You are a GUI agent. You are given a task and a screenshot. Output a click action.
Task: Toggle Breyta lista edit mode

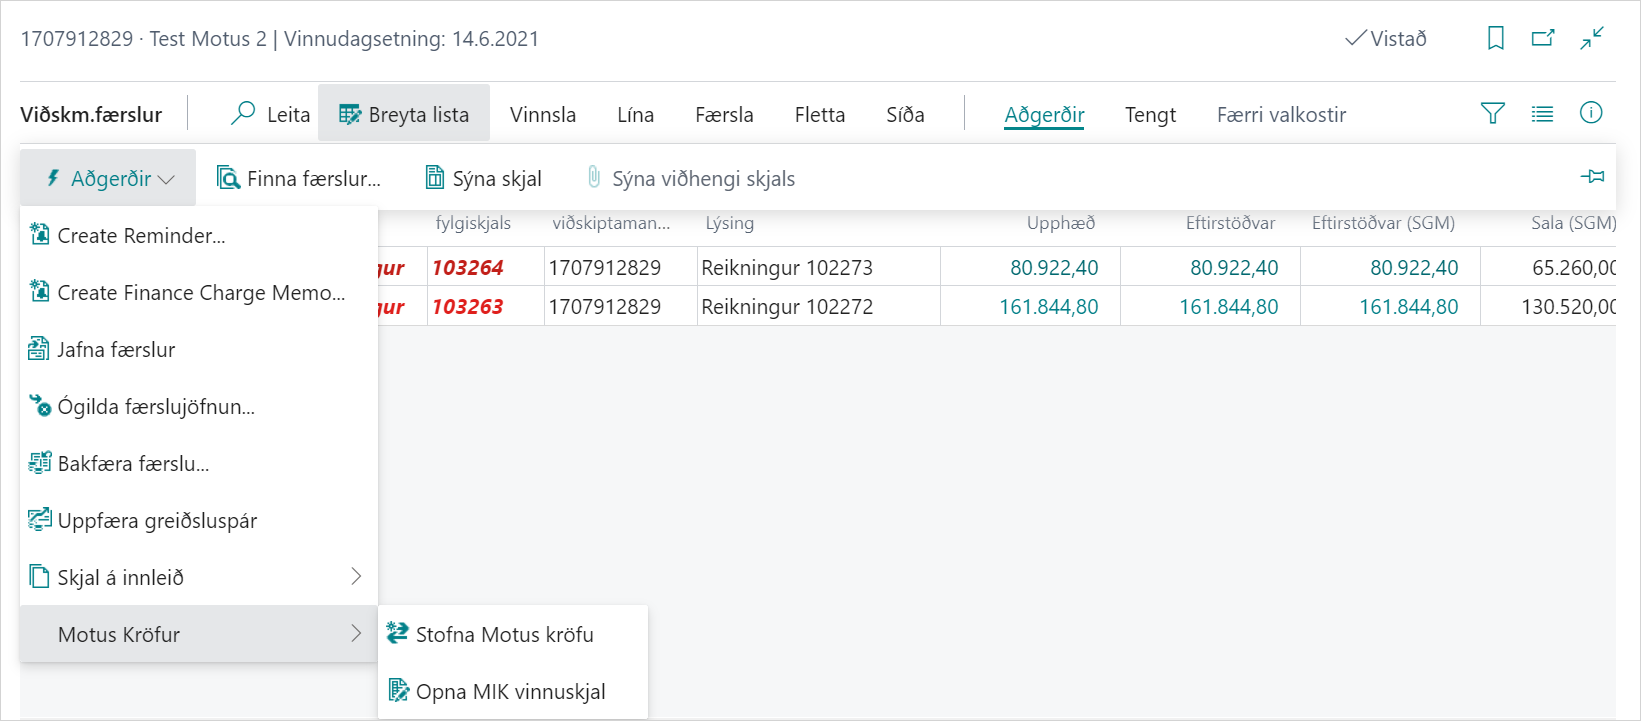(x=404, y=115)
